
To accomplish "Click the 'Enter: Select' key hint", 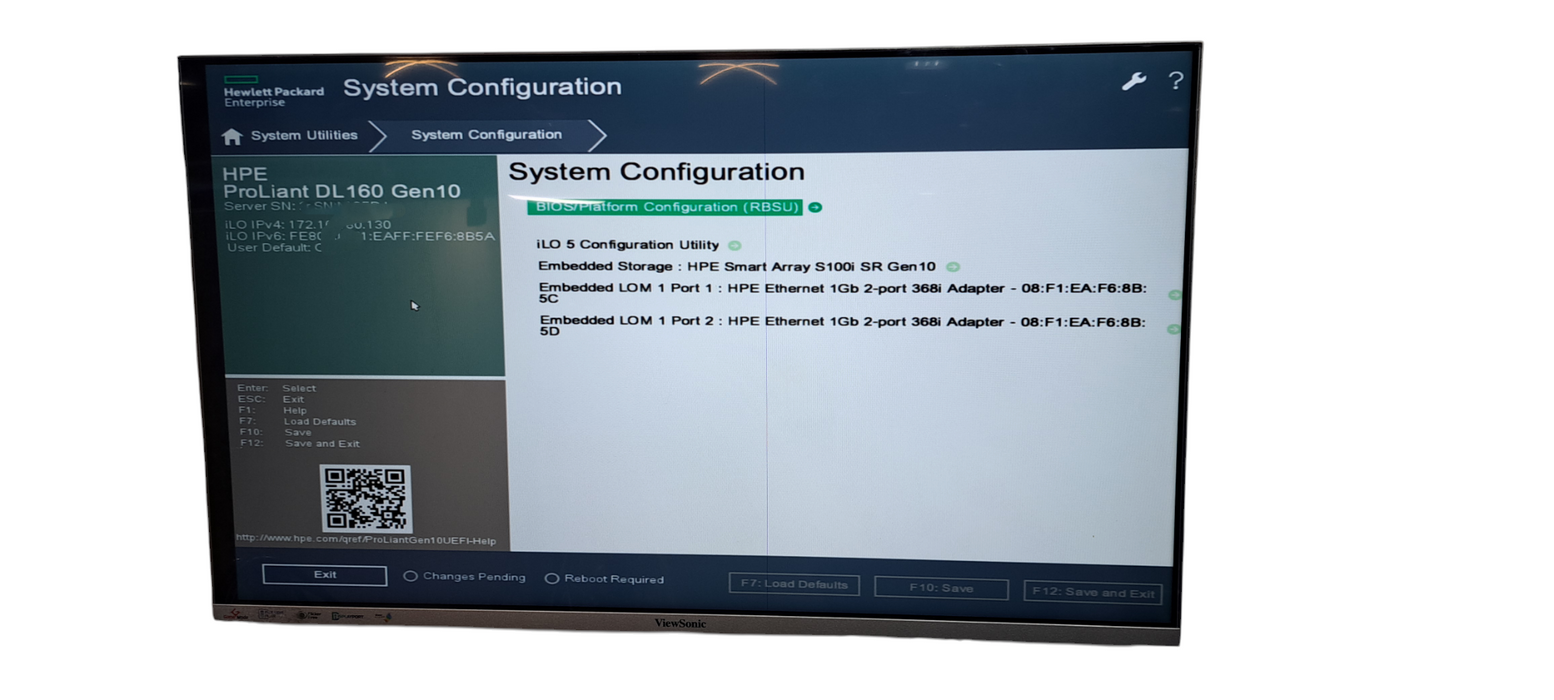I will 276,388.
